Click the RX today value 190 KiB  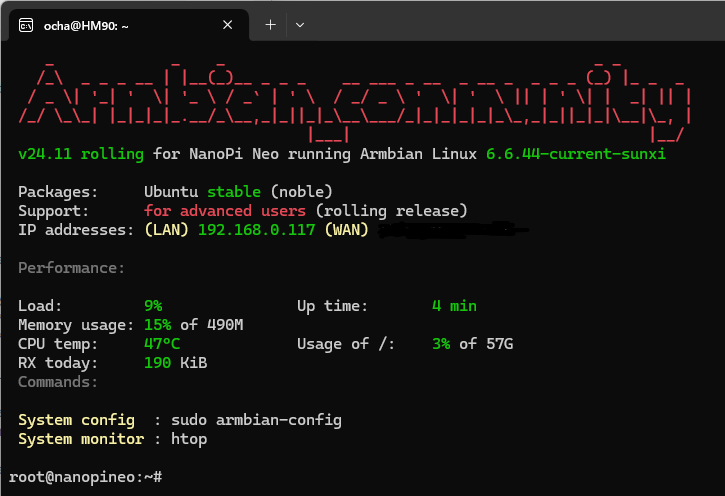176,363
